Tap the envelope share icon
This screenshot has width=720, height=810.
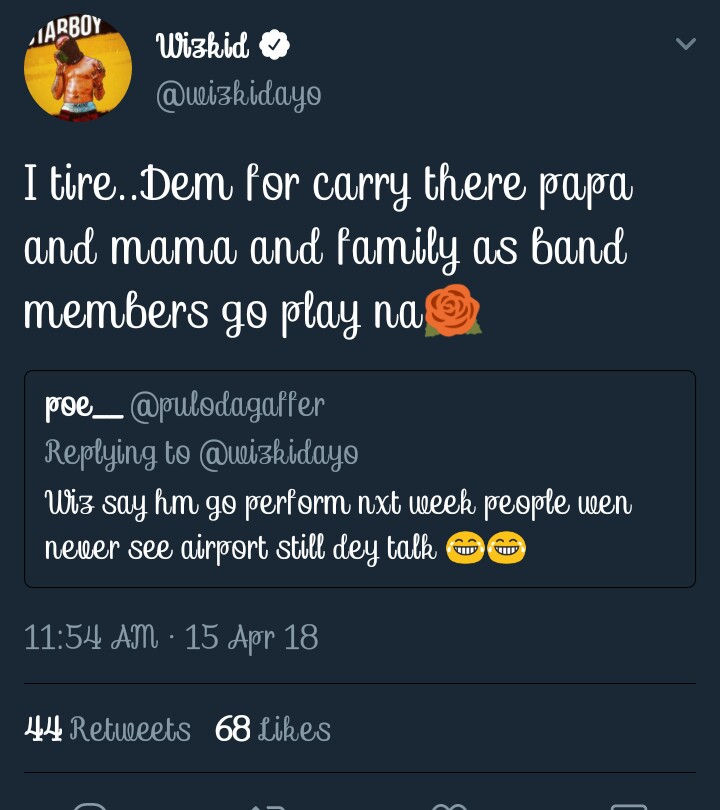(628, 803)
